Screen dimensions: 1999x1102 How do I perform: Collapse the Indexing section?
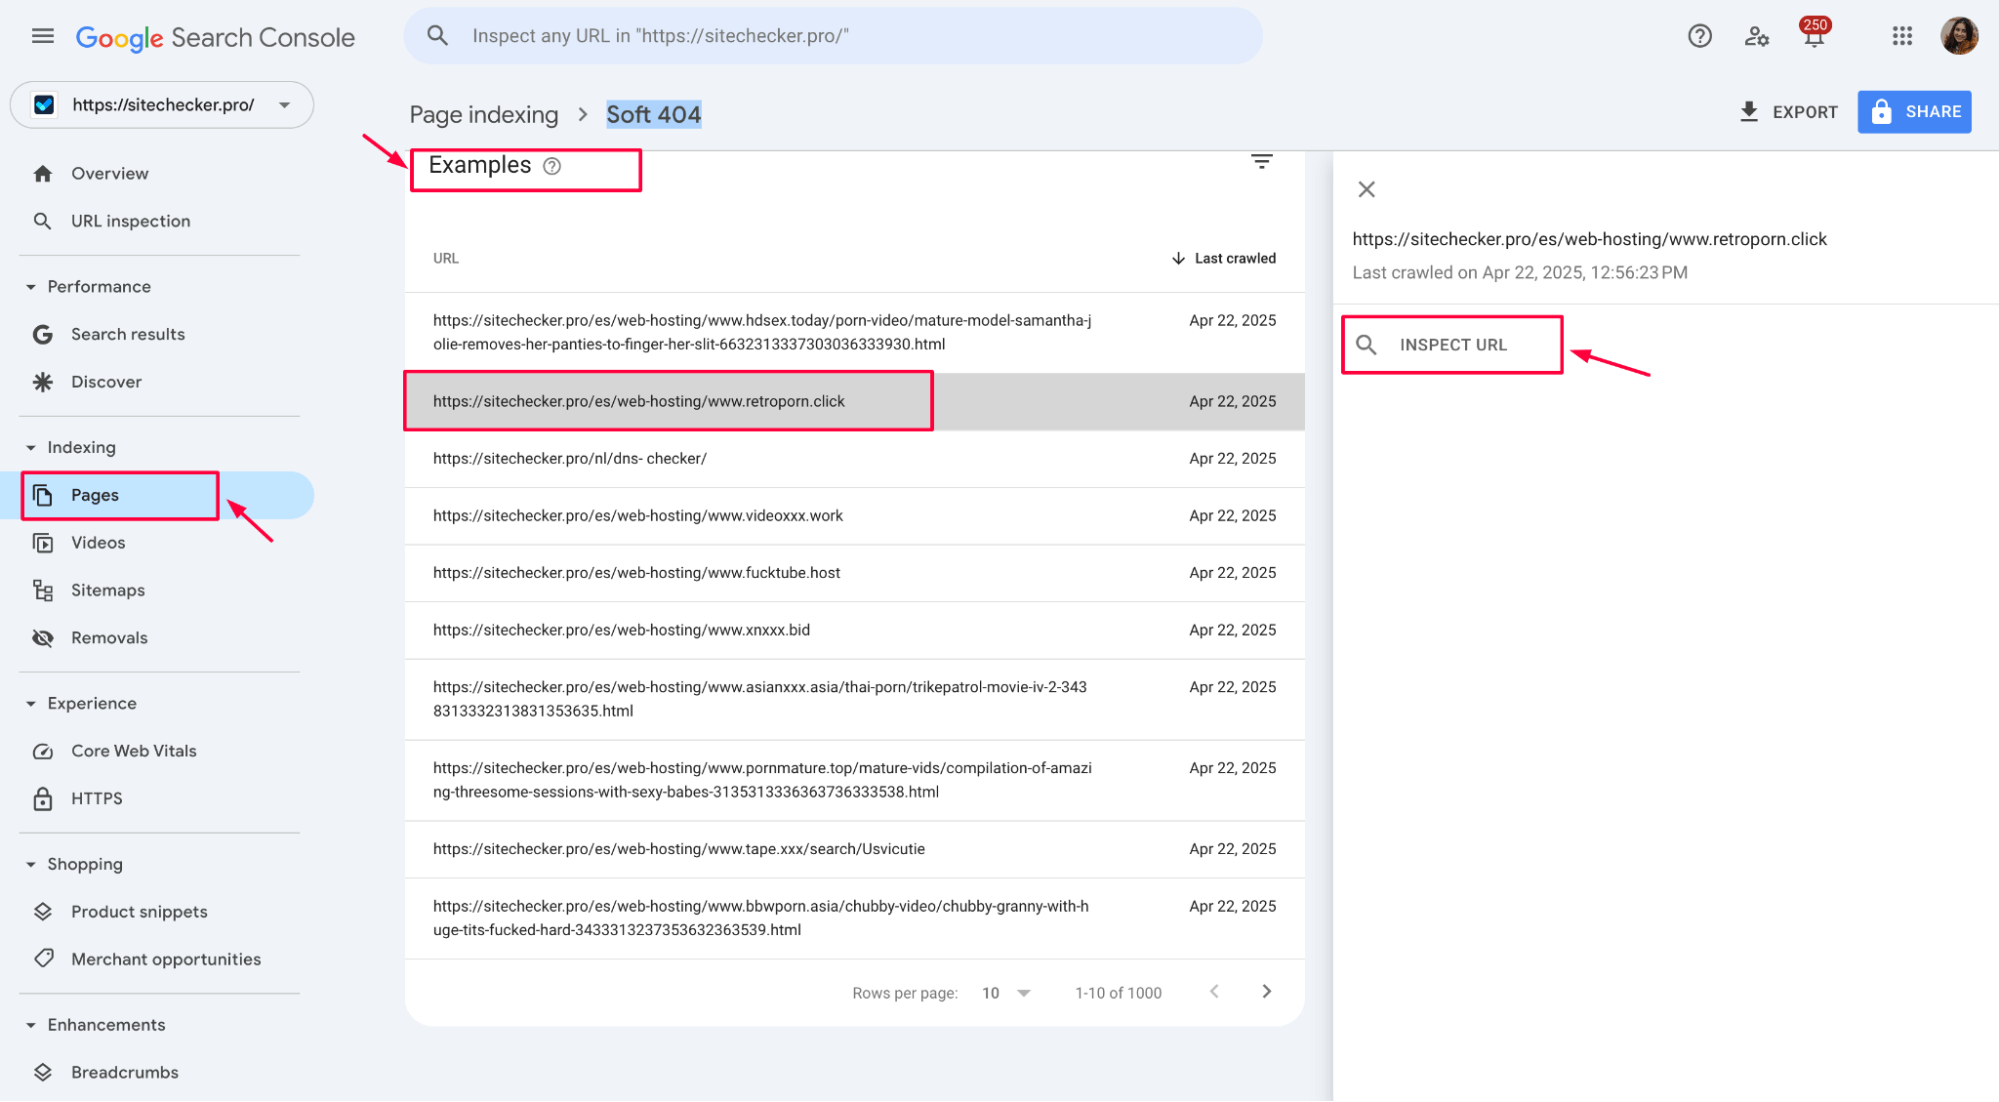coord(31,448)
